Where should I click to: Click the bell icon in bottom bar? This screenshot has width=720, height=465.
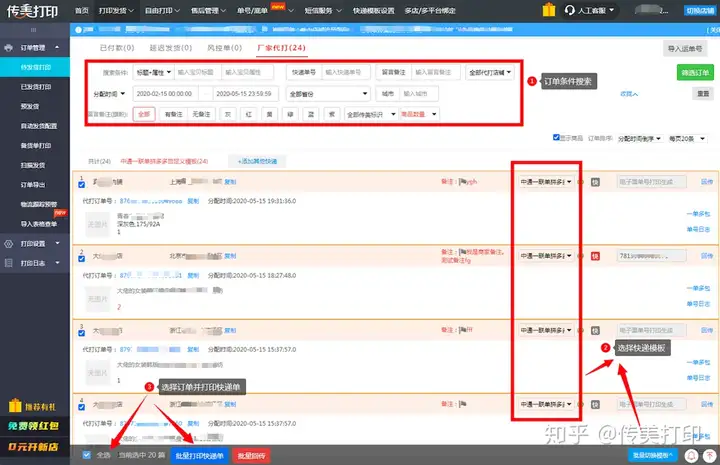(691, 455)
